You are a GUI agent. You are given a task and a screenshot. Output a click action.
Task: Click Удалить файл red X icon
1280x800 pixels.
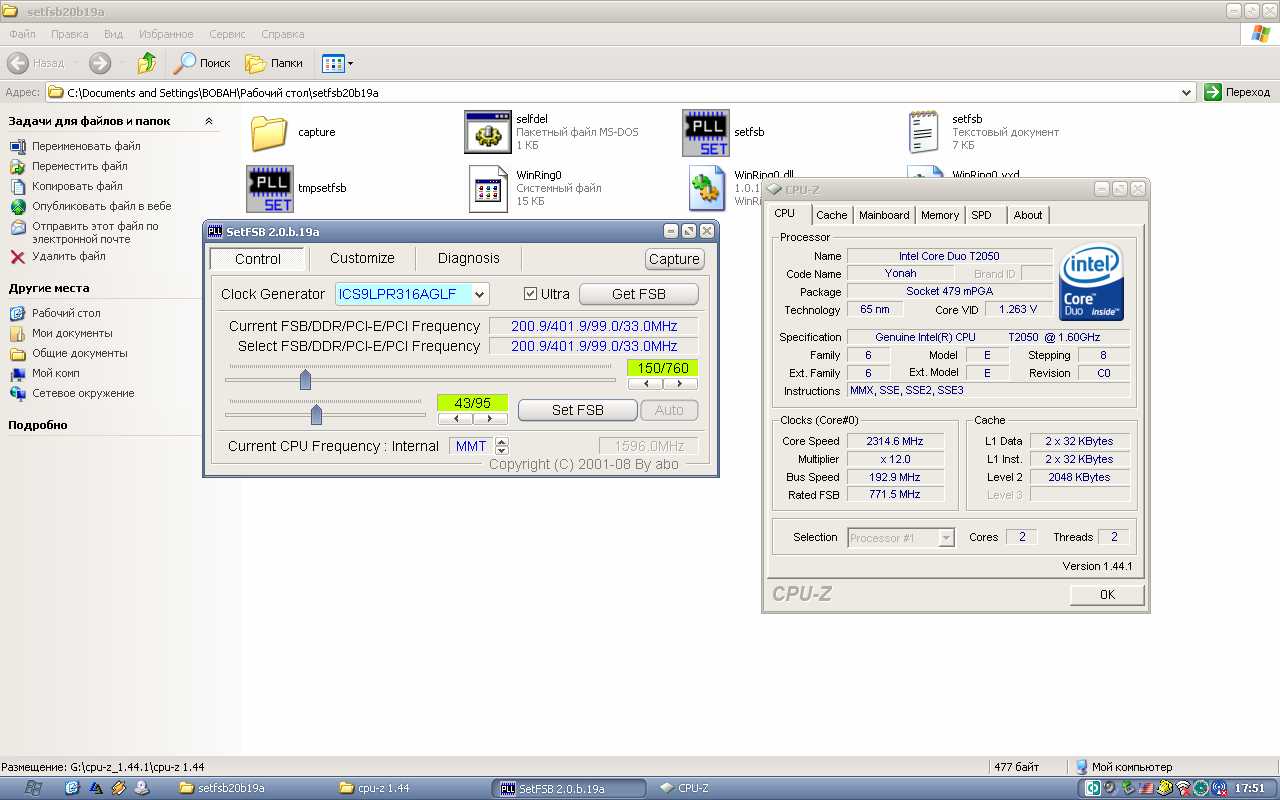[x=17, y=257]
